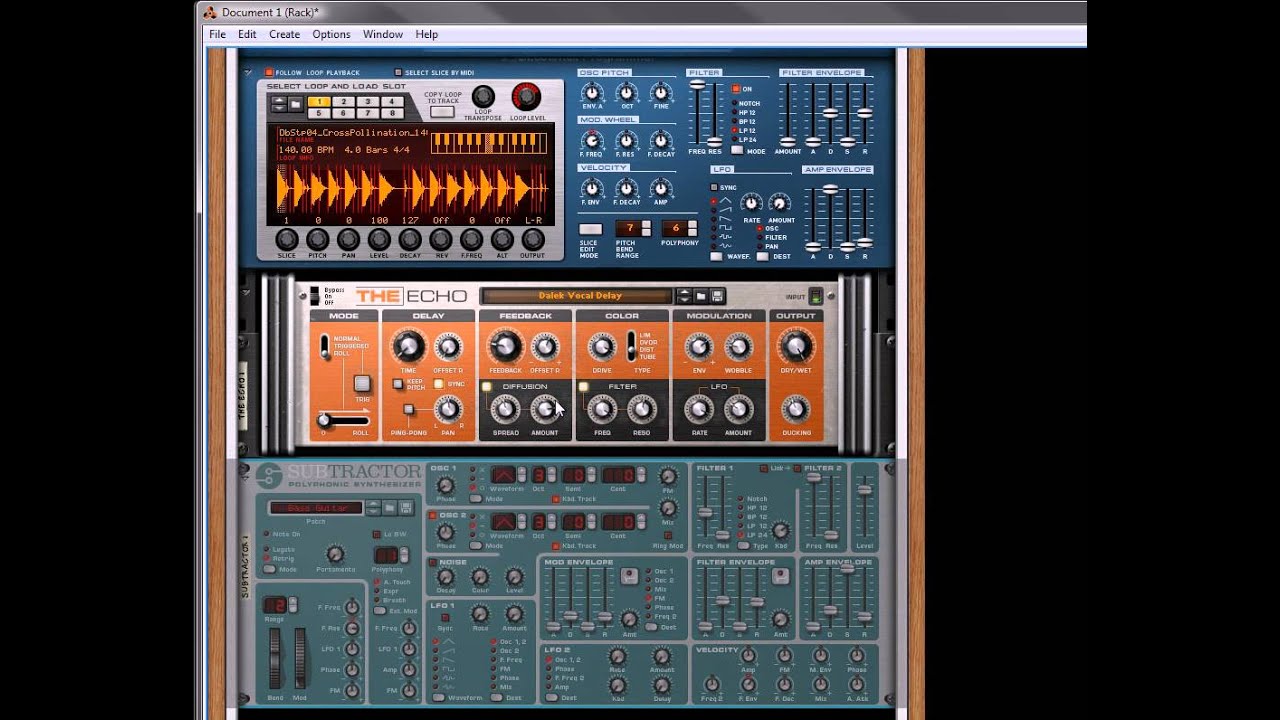Select loop slot 4

[392, 102]
